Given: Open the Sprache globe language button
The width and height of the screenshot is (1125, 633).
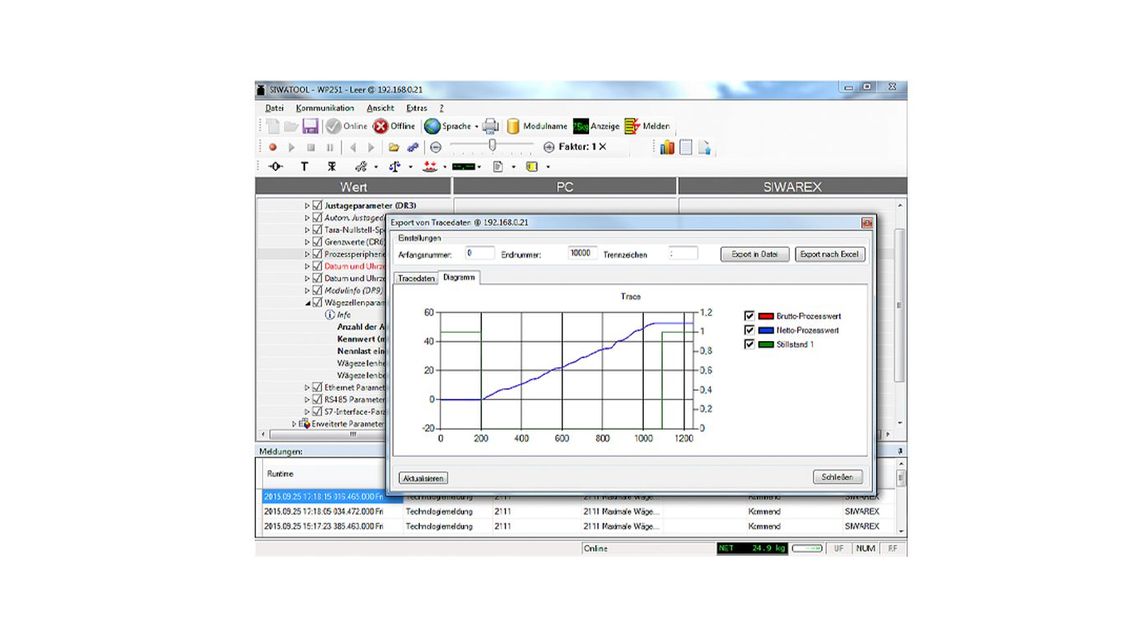Looking at the screenshot, I should (447, 126).
